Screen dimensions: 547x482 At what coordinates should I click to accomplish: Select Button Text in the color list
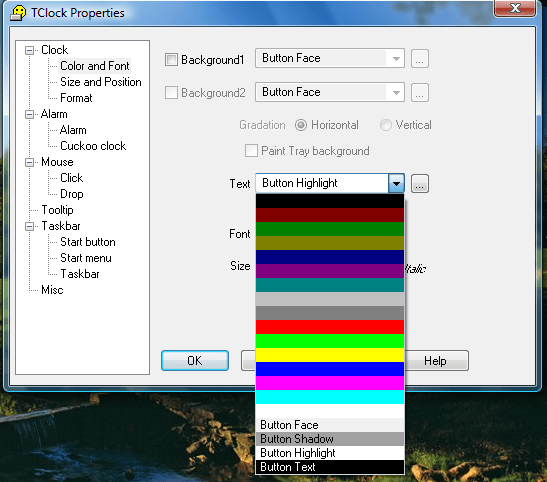tap(330, 467)
